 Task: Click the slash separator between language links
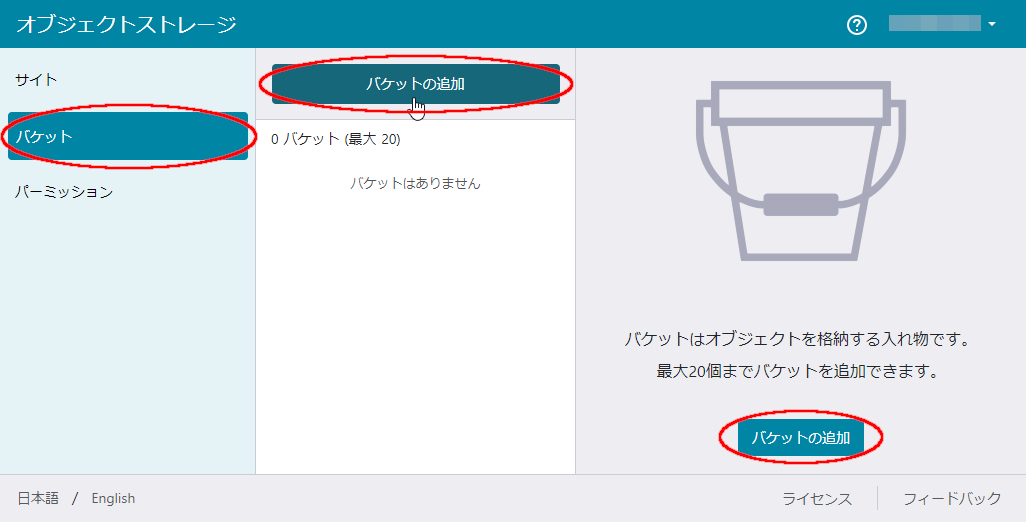point(75,498)
